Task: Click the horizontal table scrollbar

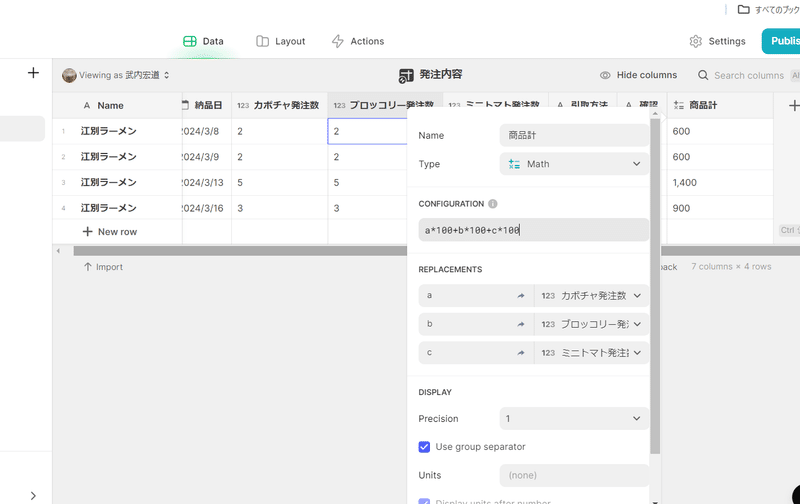Action: click(x=240, y=250)
